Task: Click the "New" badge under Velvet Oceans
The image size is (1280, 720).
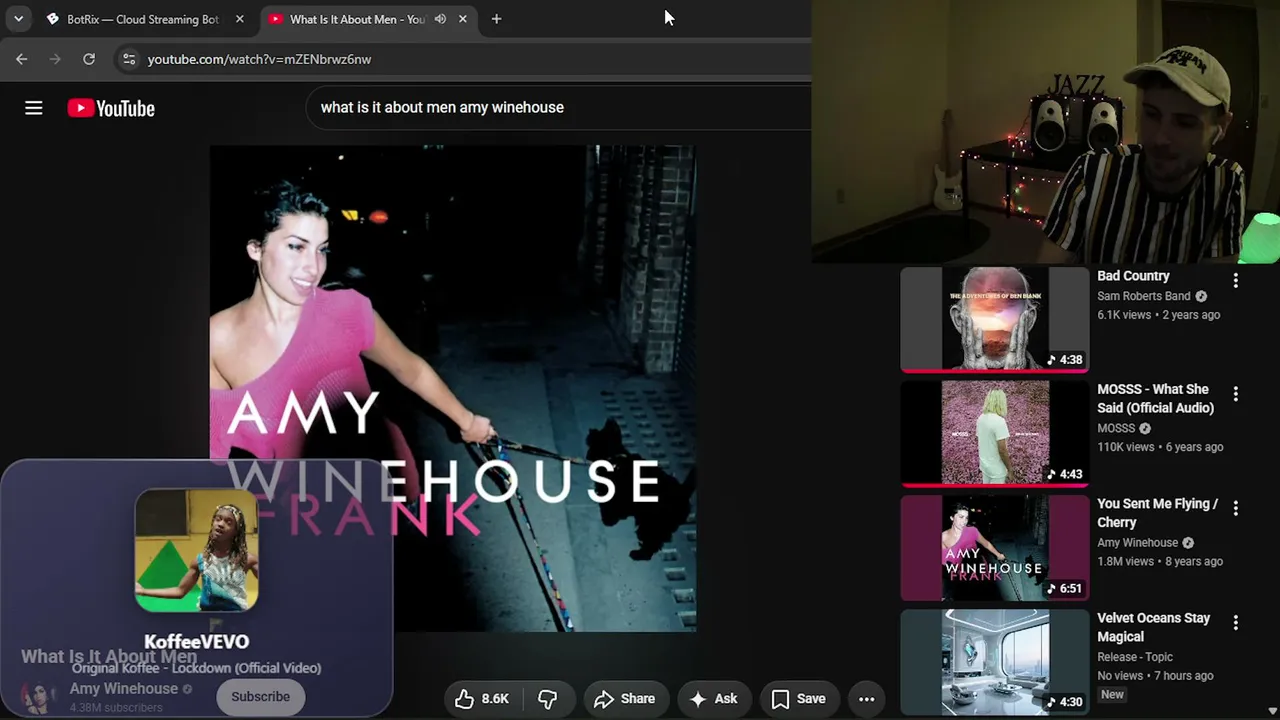Action: pos(1112,695)
